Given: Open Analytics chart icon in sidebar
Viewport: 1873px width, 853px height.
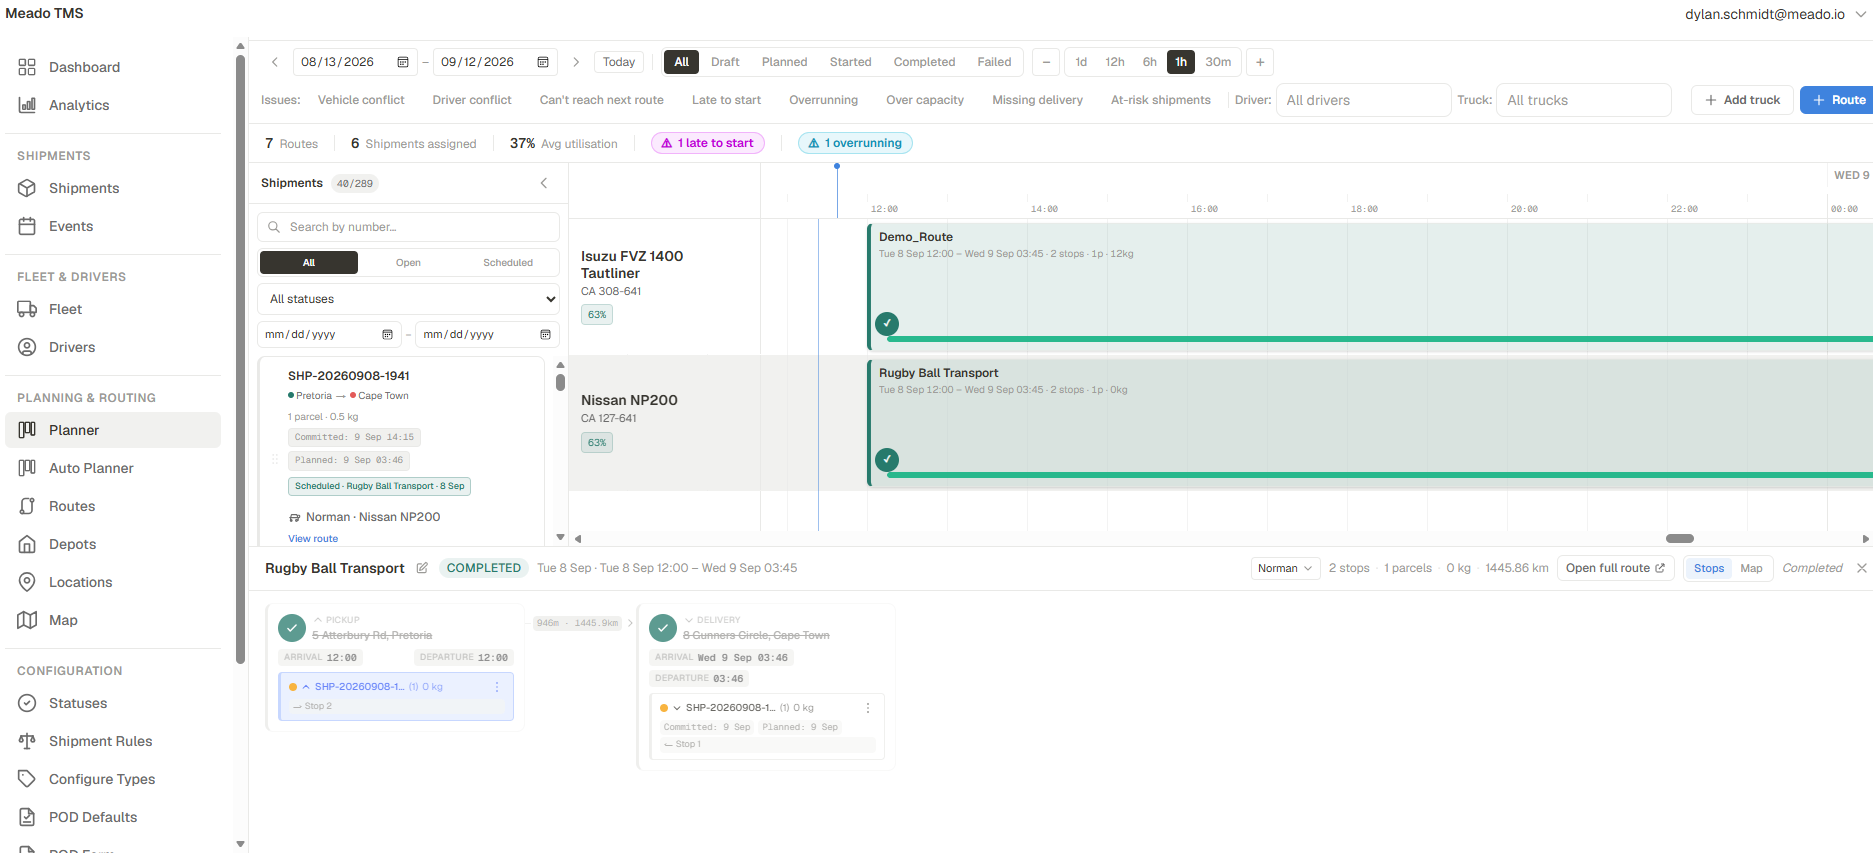Looking at the screenshot, I should [27, 105].
